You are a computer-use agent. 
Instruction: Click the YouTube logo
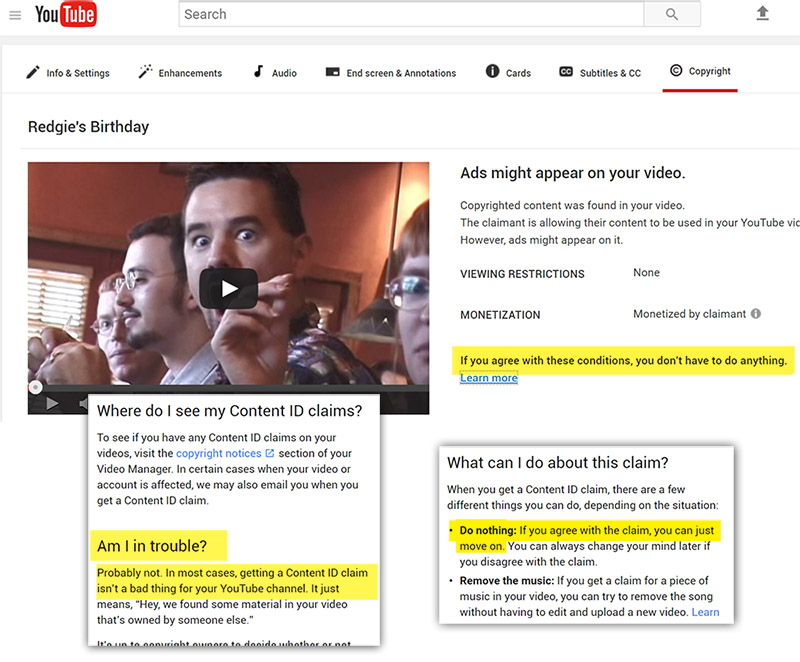[x=66, y=14]
